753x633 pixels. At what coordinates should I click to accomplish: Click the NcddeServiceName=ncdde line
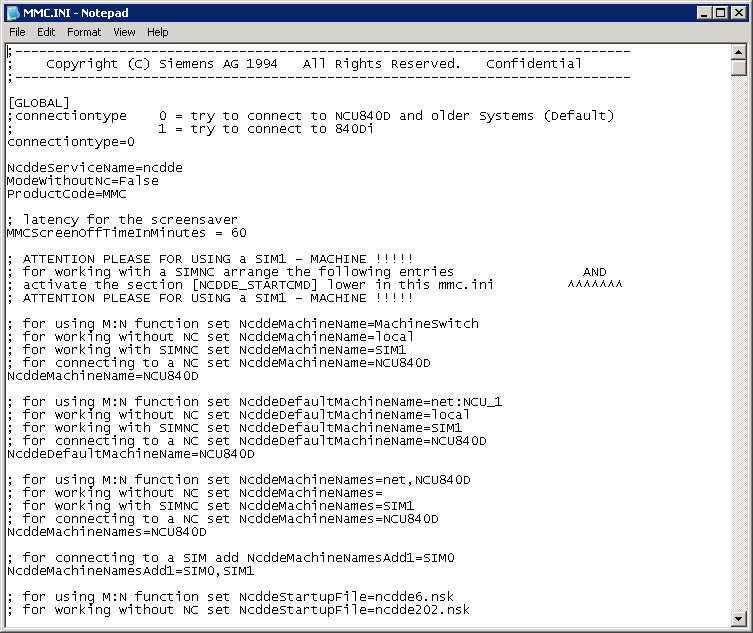pyautogui.click(x=95, y=168)
